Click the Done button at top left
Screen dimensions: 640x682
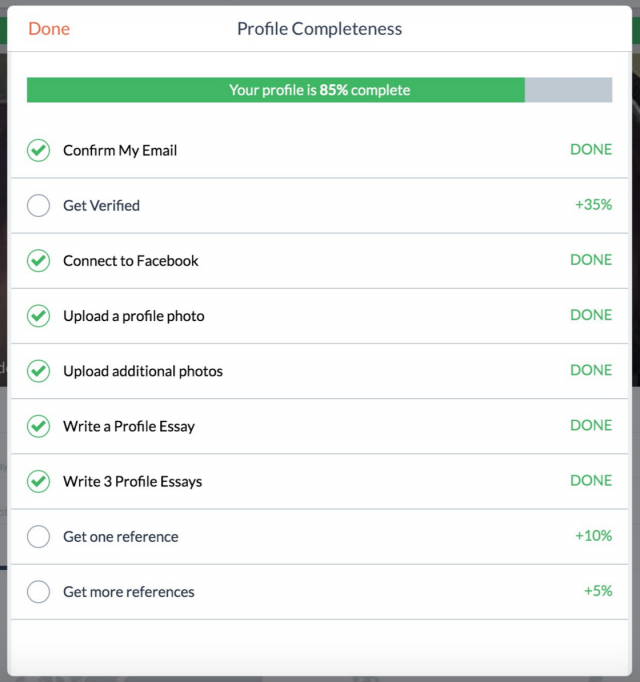(x=49, y=29)
